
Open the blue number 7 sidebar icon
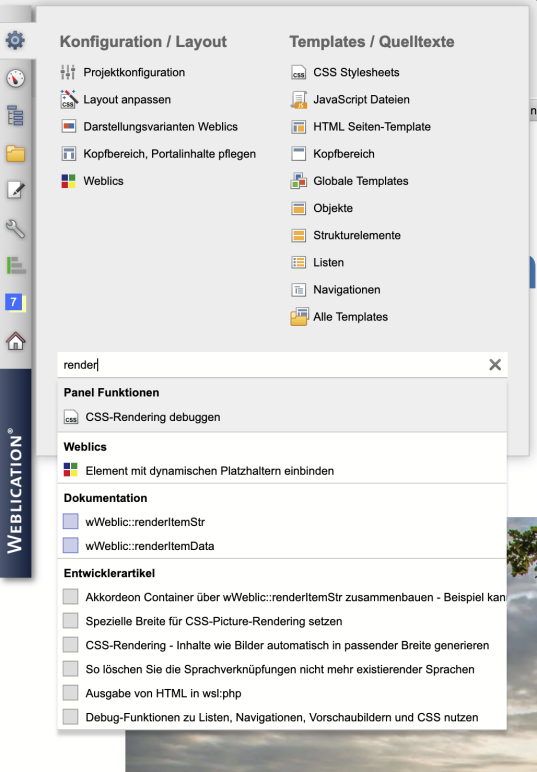(x=15, y=303)
